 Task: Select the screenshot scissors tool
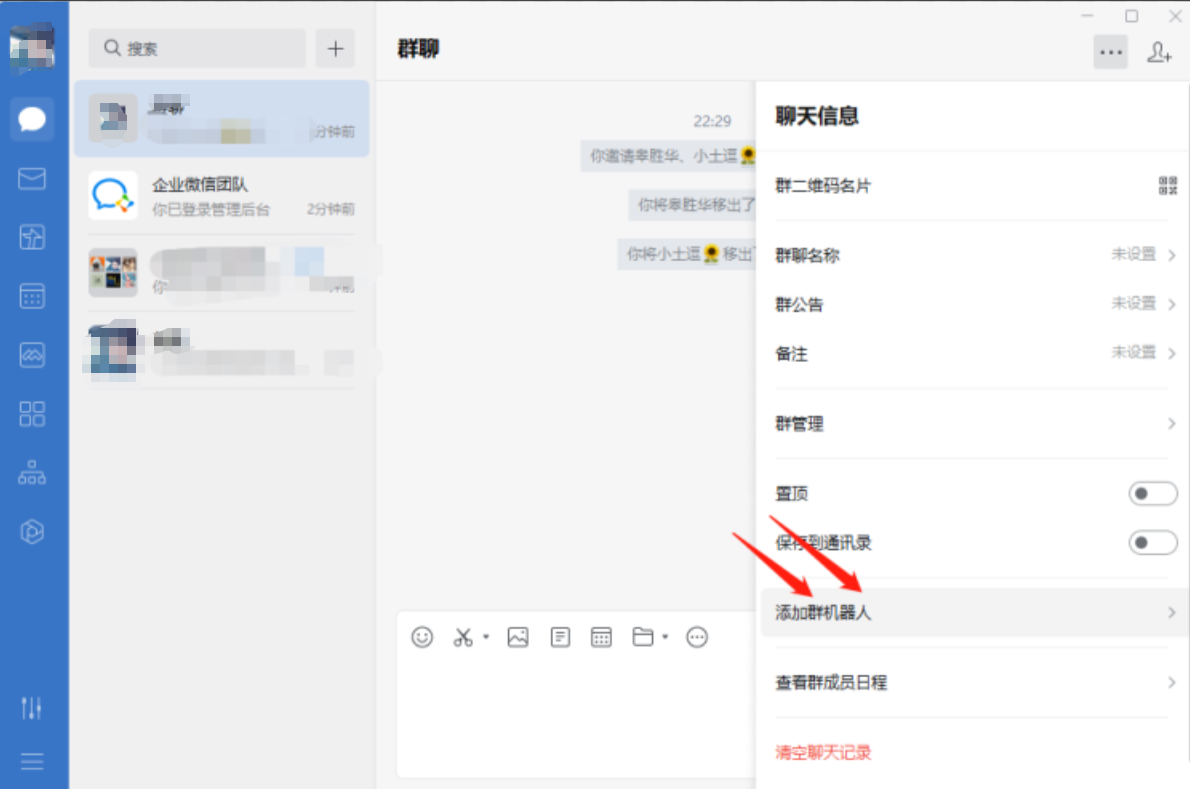coord(465,637)
